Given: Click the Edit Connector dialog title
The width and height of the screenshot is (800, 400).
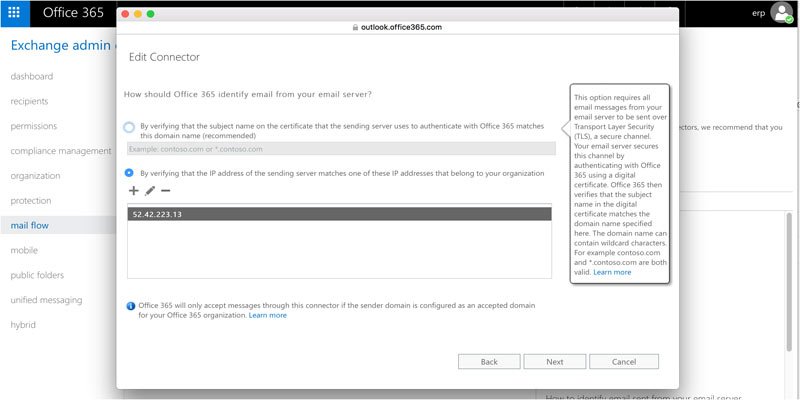Looking at the screenshot, I should coord(164,57).
